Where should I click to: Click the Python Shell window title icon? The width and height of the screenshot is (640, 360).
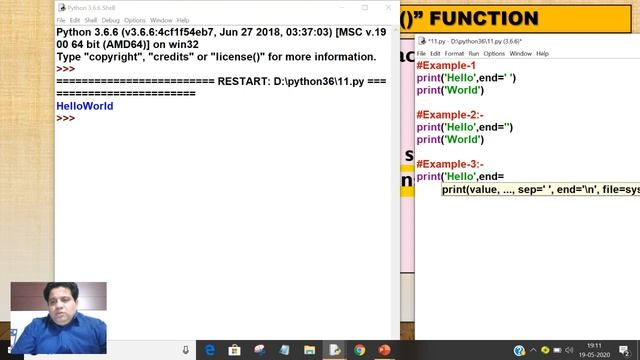(x=62, y=7)
